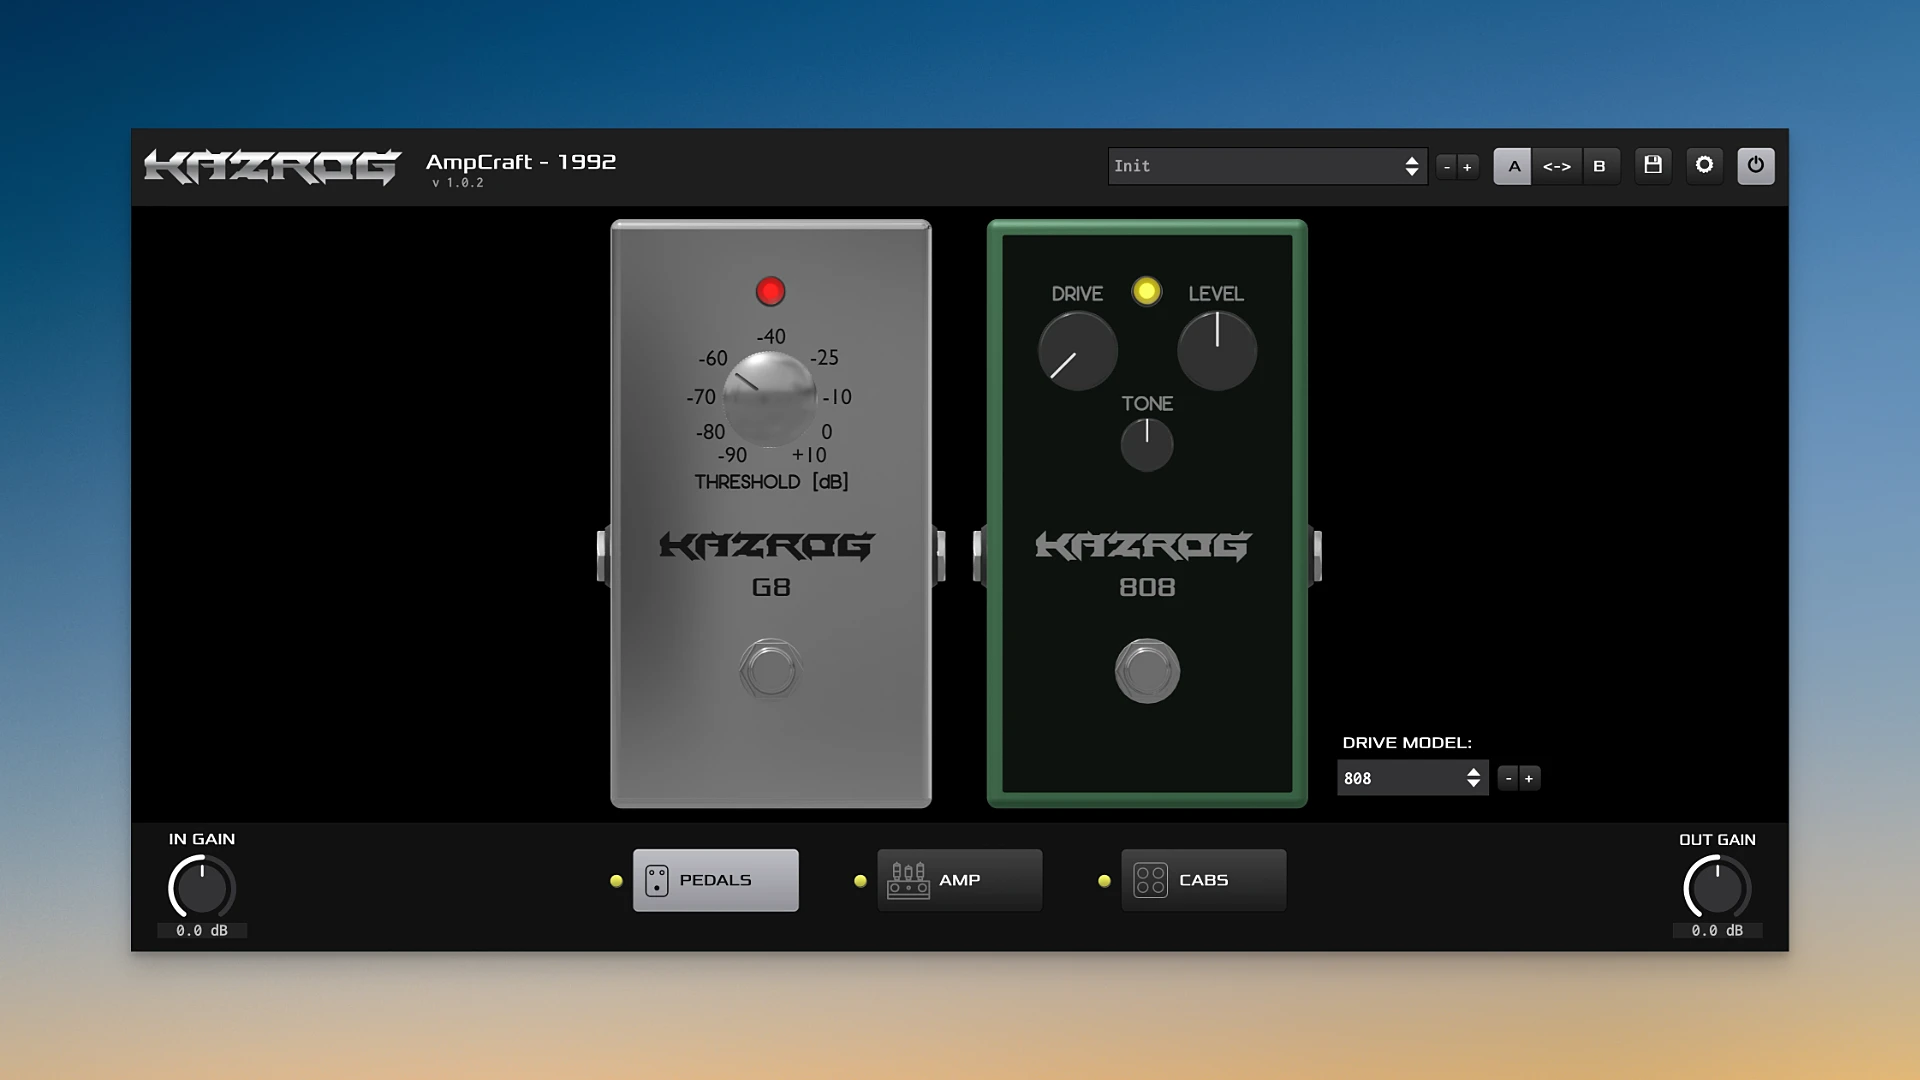
Task: Adjust the THRESHOLD knob on the G8
Action: tap(770, 395)
